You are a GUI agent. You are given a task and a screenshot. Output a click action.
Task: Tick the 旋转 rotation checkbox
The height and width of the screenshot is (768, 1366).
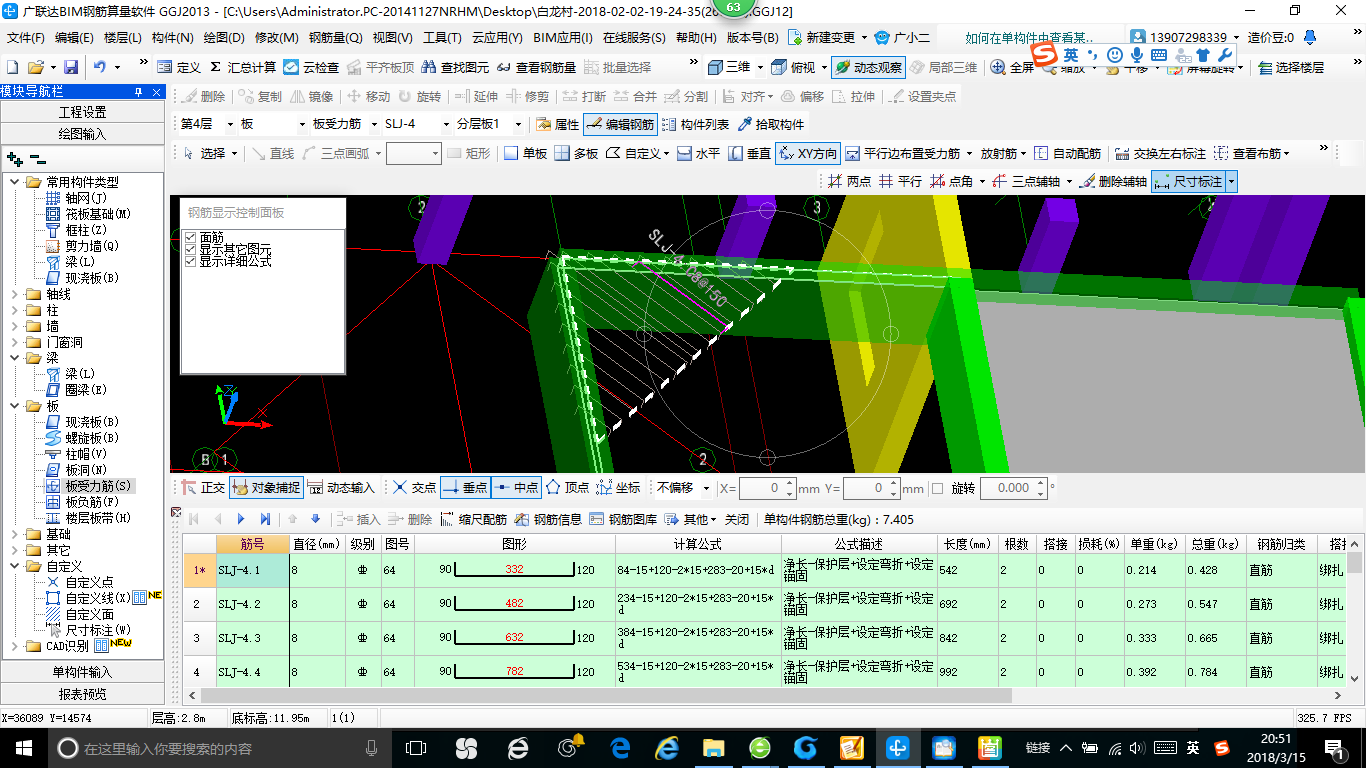click(937, 488)
